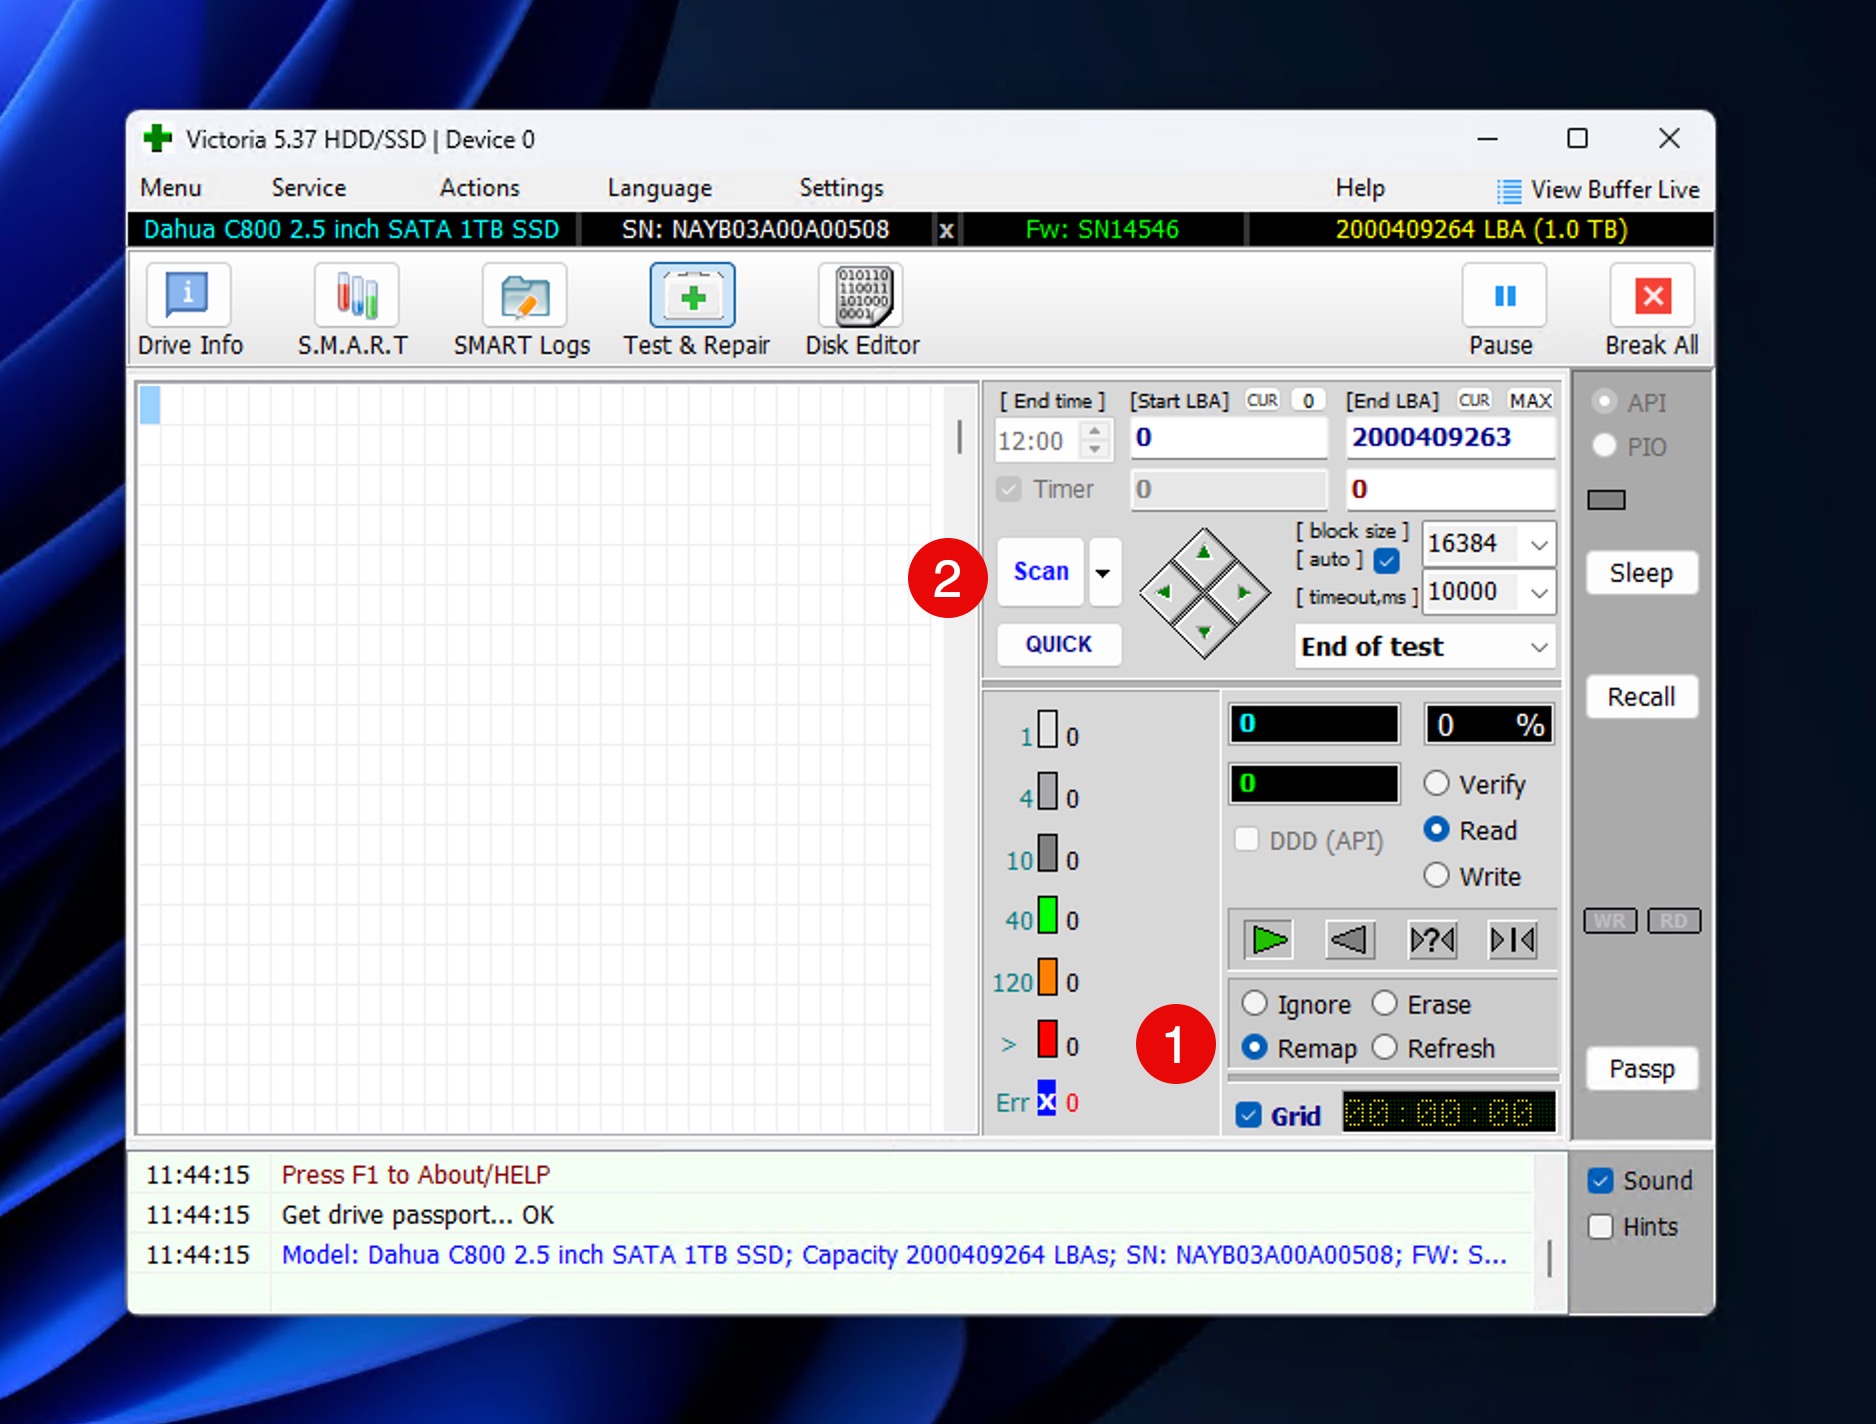Click the Sleep button
This screenshot has width=1876, height=1424.
1641,573
